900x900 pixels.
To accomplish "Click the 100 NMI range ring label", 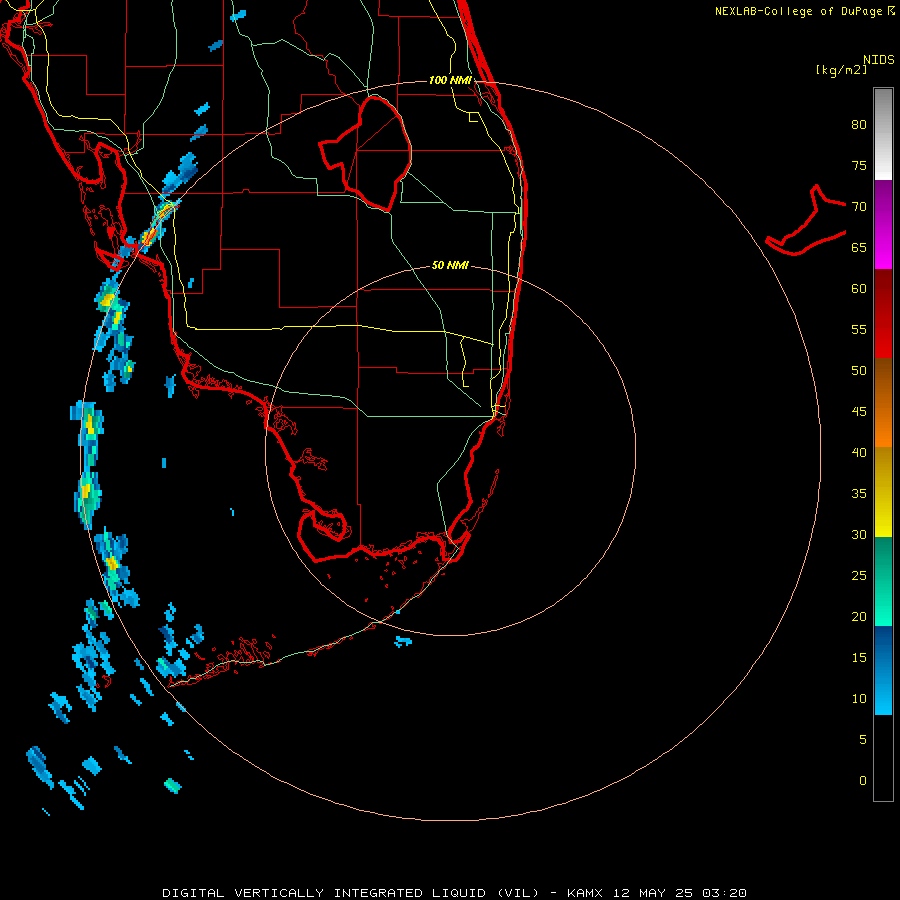I will (450, 80).
